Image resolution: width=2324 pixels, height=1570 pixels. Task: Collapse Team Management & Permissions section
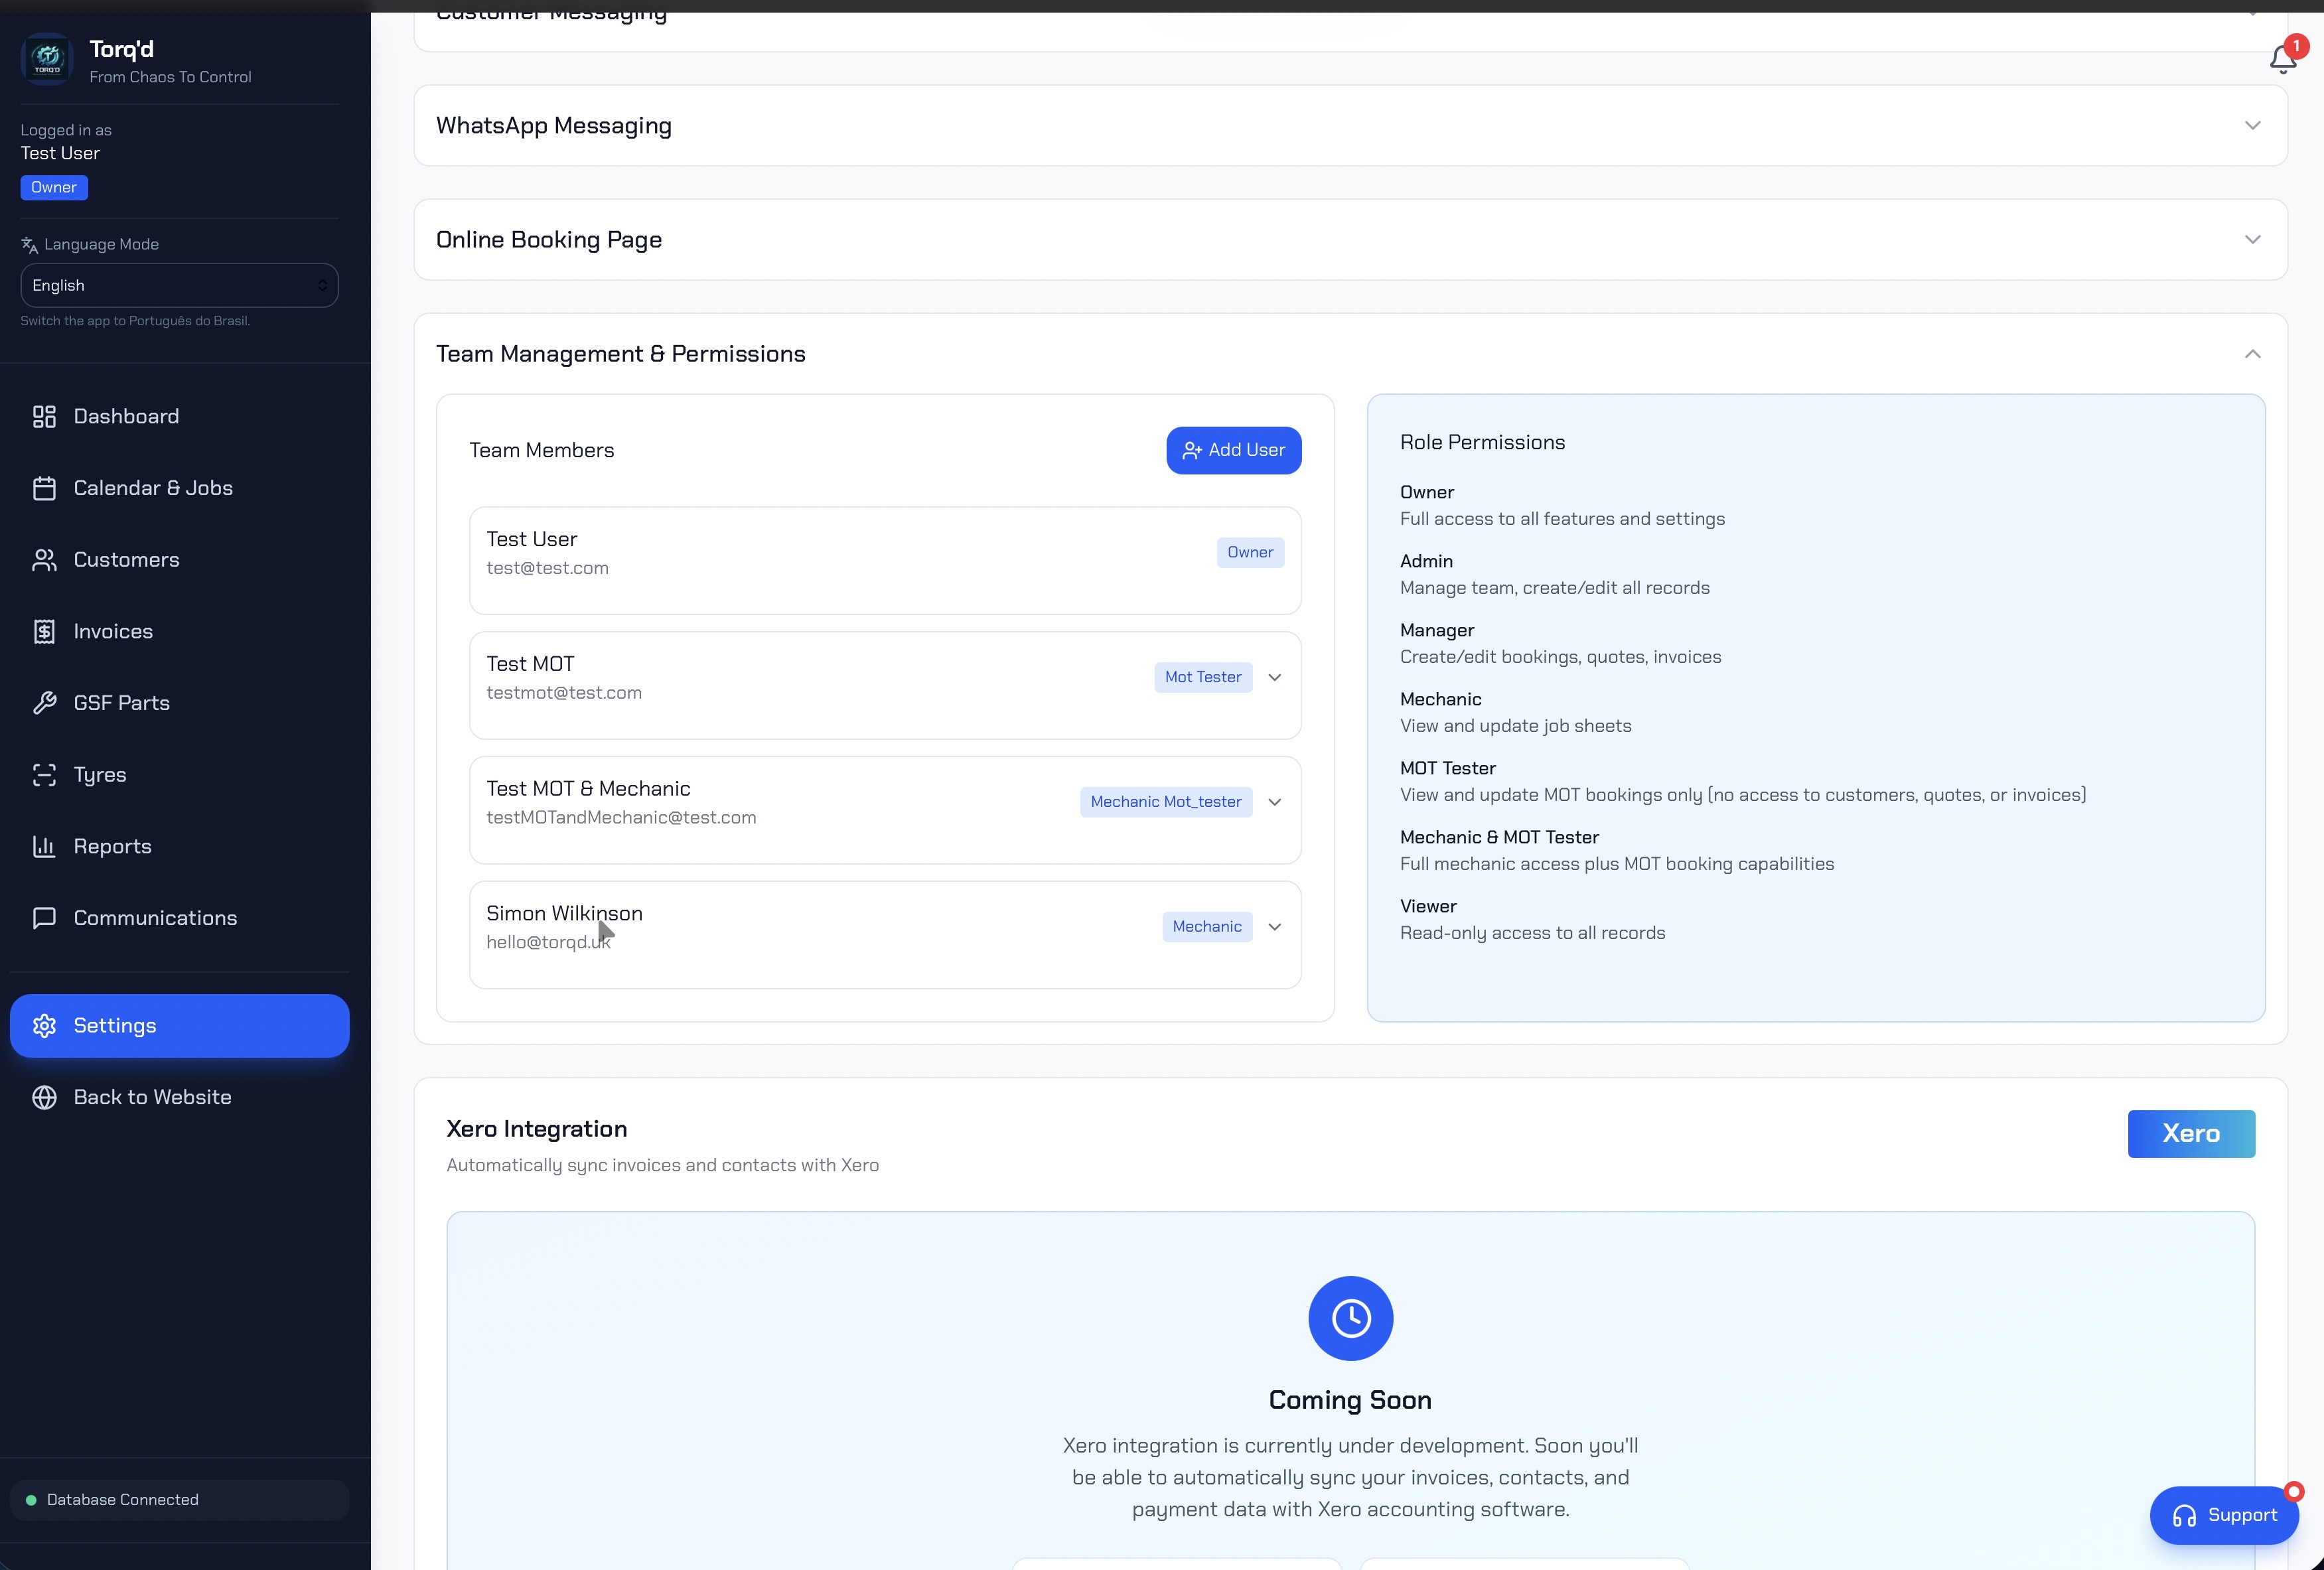click(x=2252, y=354)
